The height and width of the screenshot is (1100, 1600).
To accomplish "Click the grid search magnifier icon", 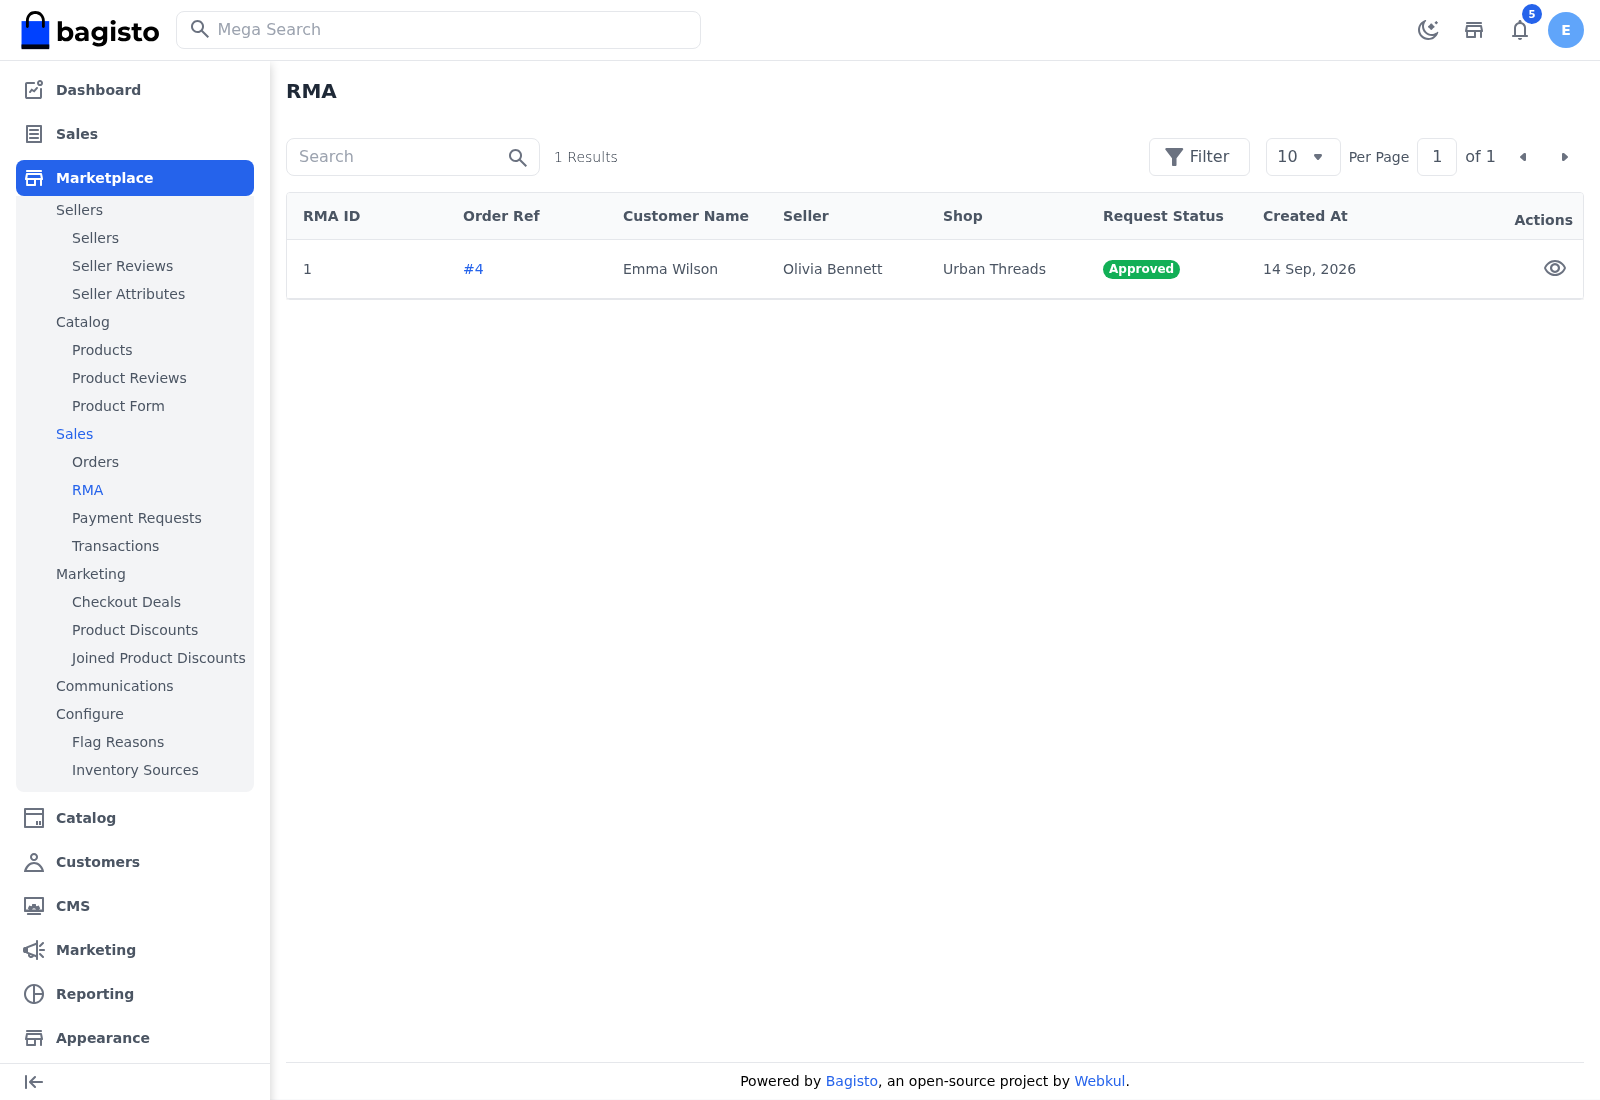I will click(517, 157).
